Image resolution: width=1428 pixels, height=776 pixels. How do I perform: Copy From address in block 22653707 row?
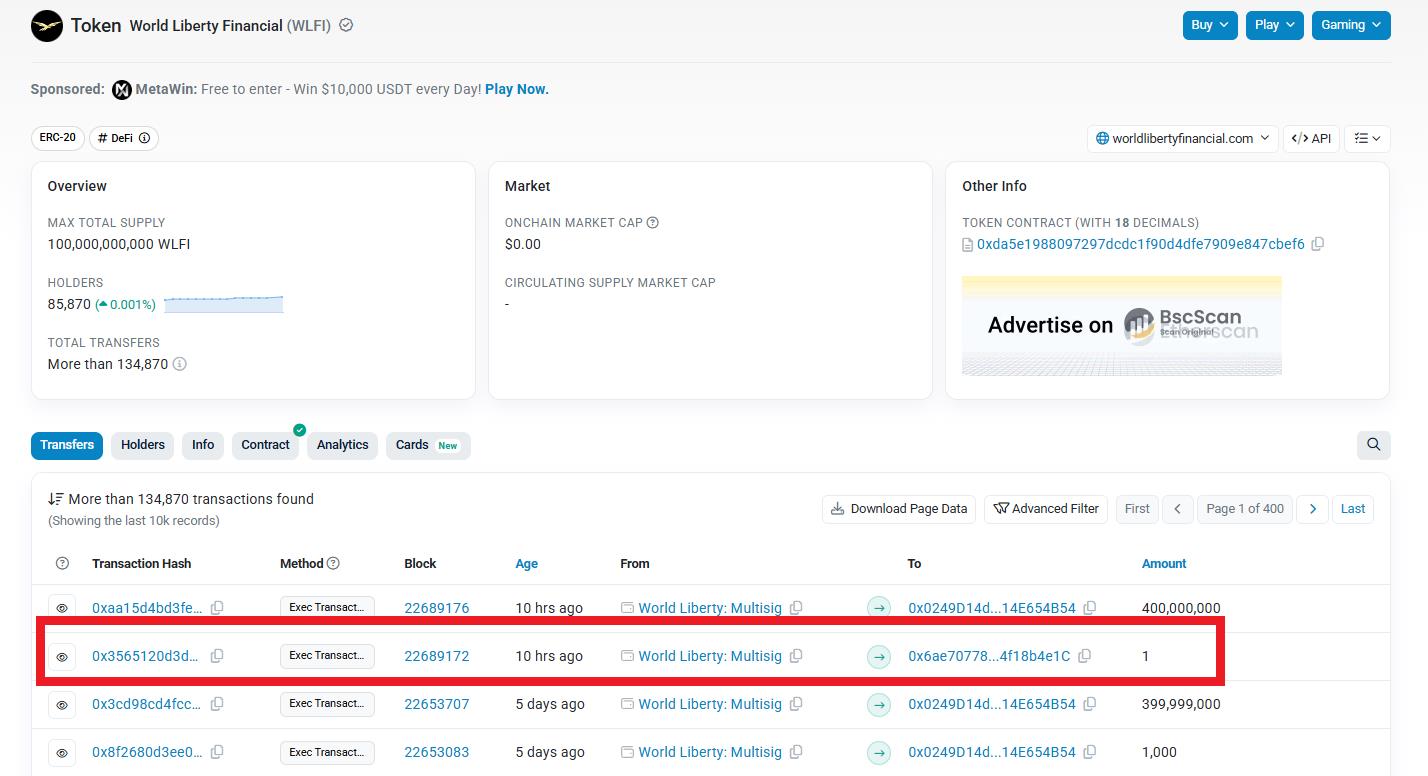[796, 704]
